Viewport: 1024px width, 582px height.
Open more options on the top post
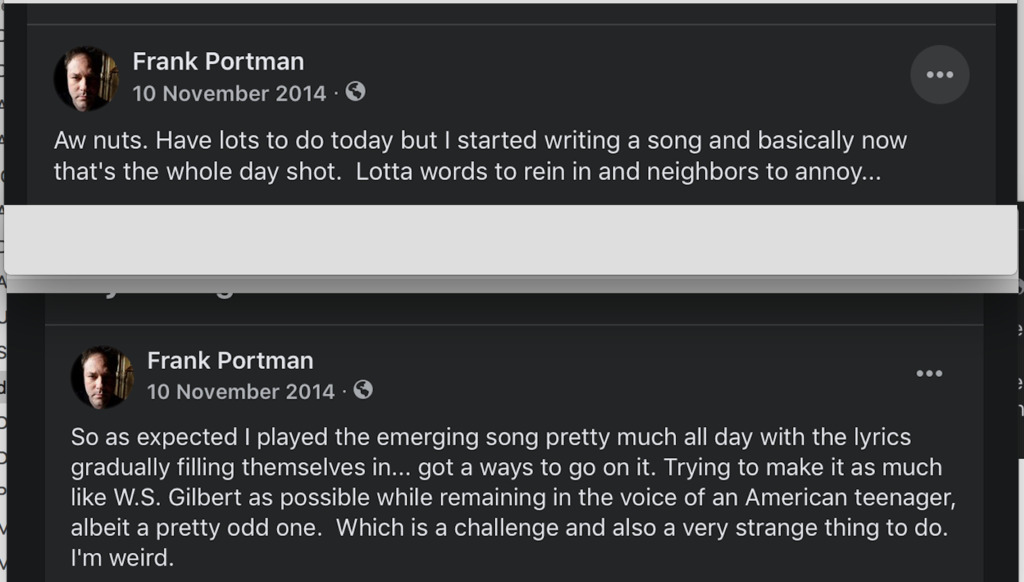(939, 75)
